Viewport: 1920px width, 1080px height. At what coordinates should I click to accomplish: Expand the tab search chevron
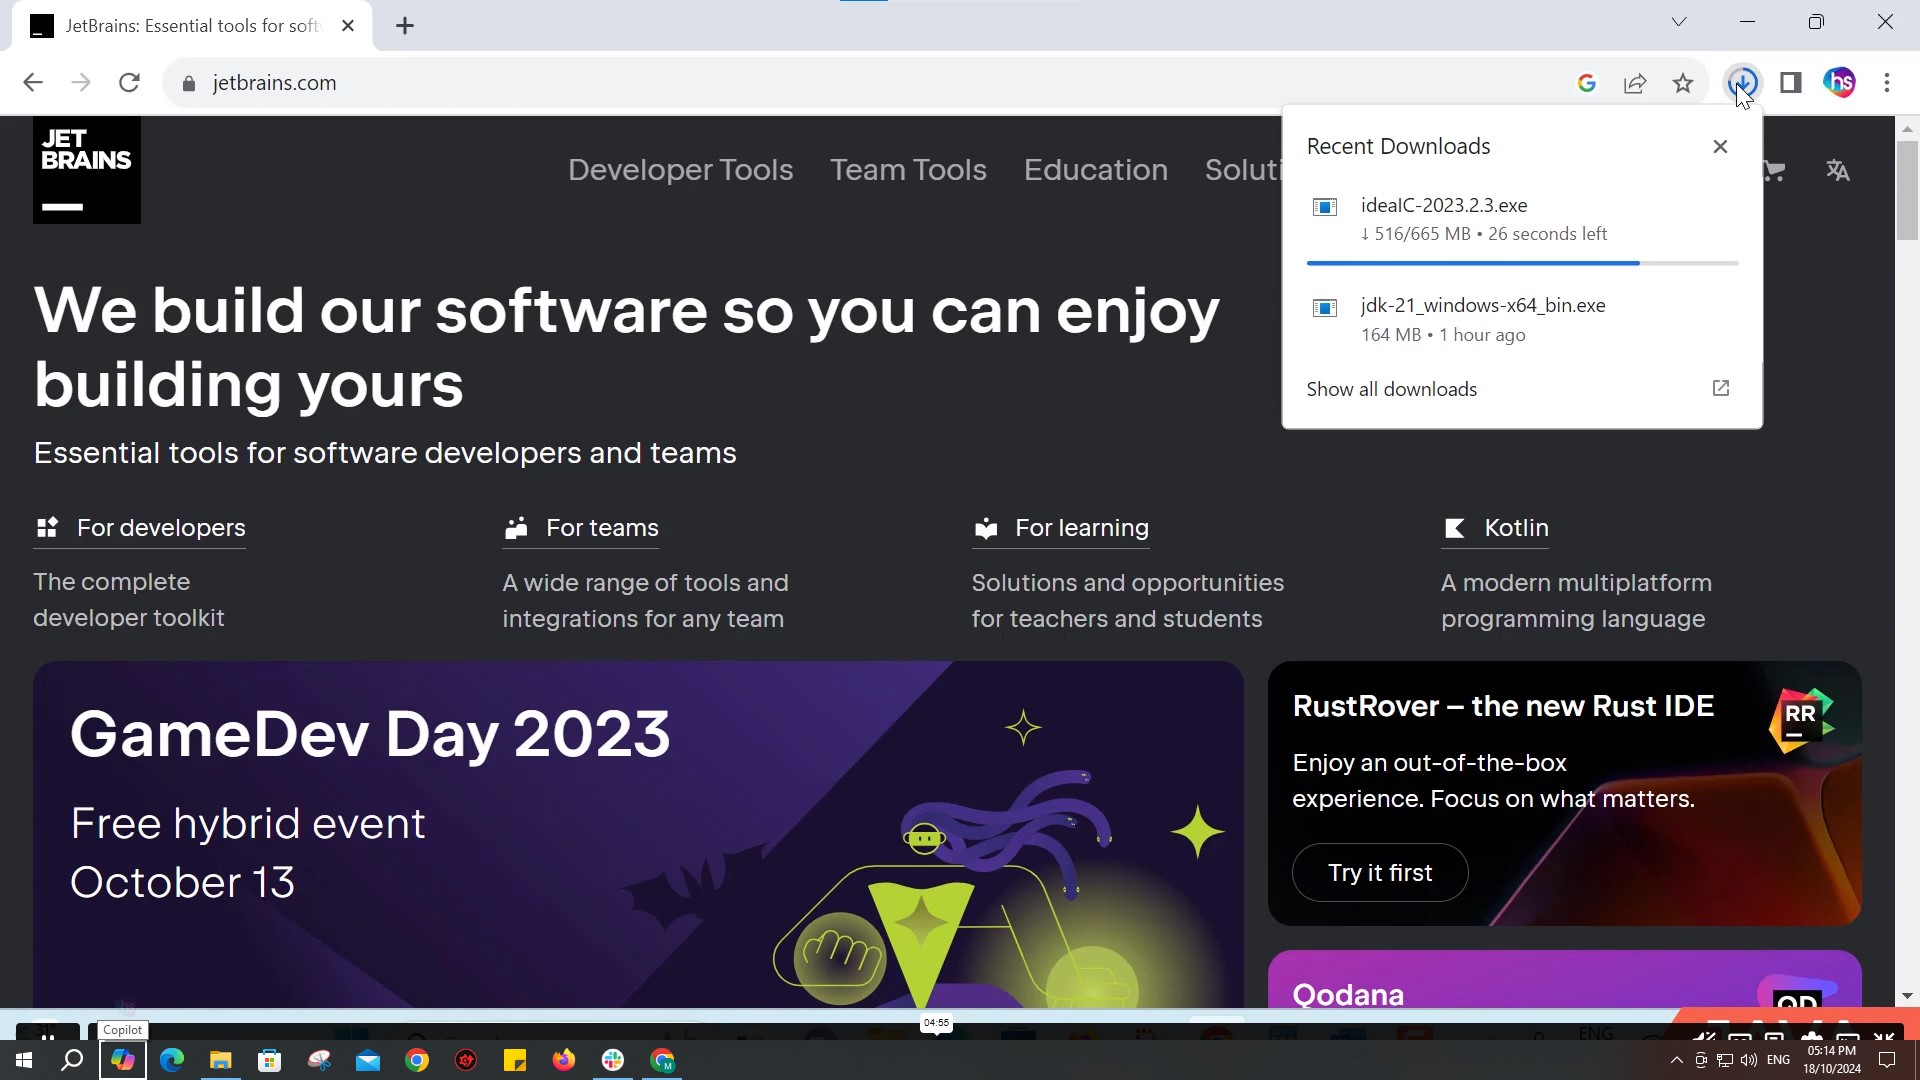point(1679,21)
